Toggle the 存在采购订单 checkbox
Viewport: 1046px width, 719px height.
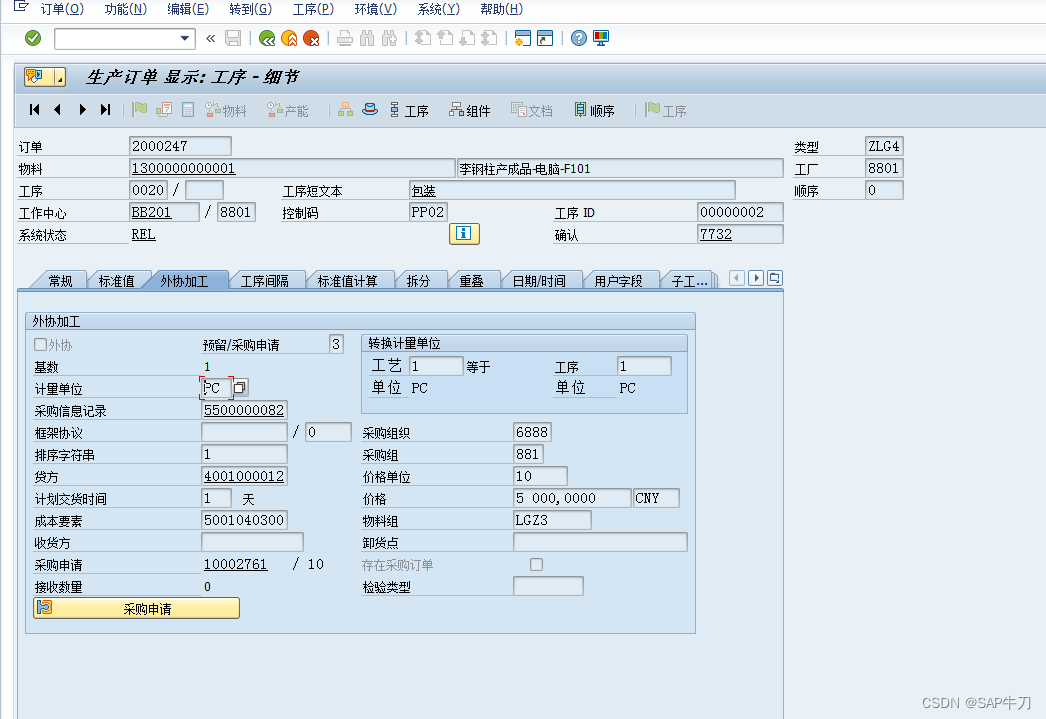tap(536, 565)
